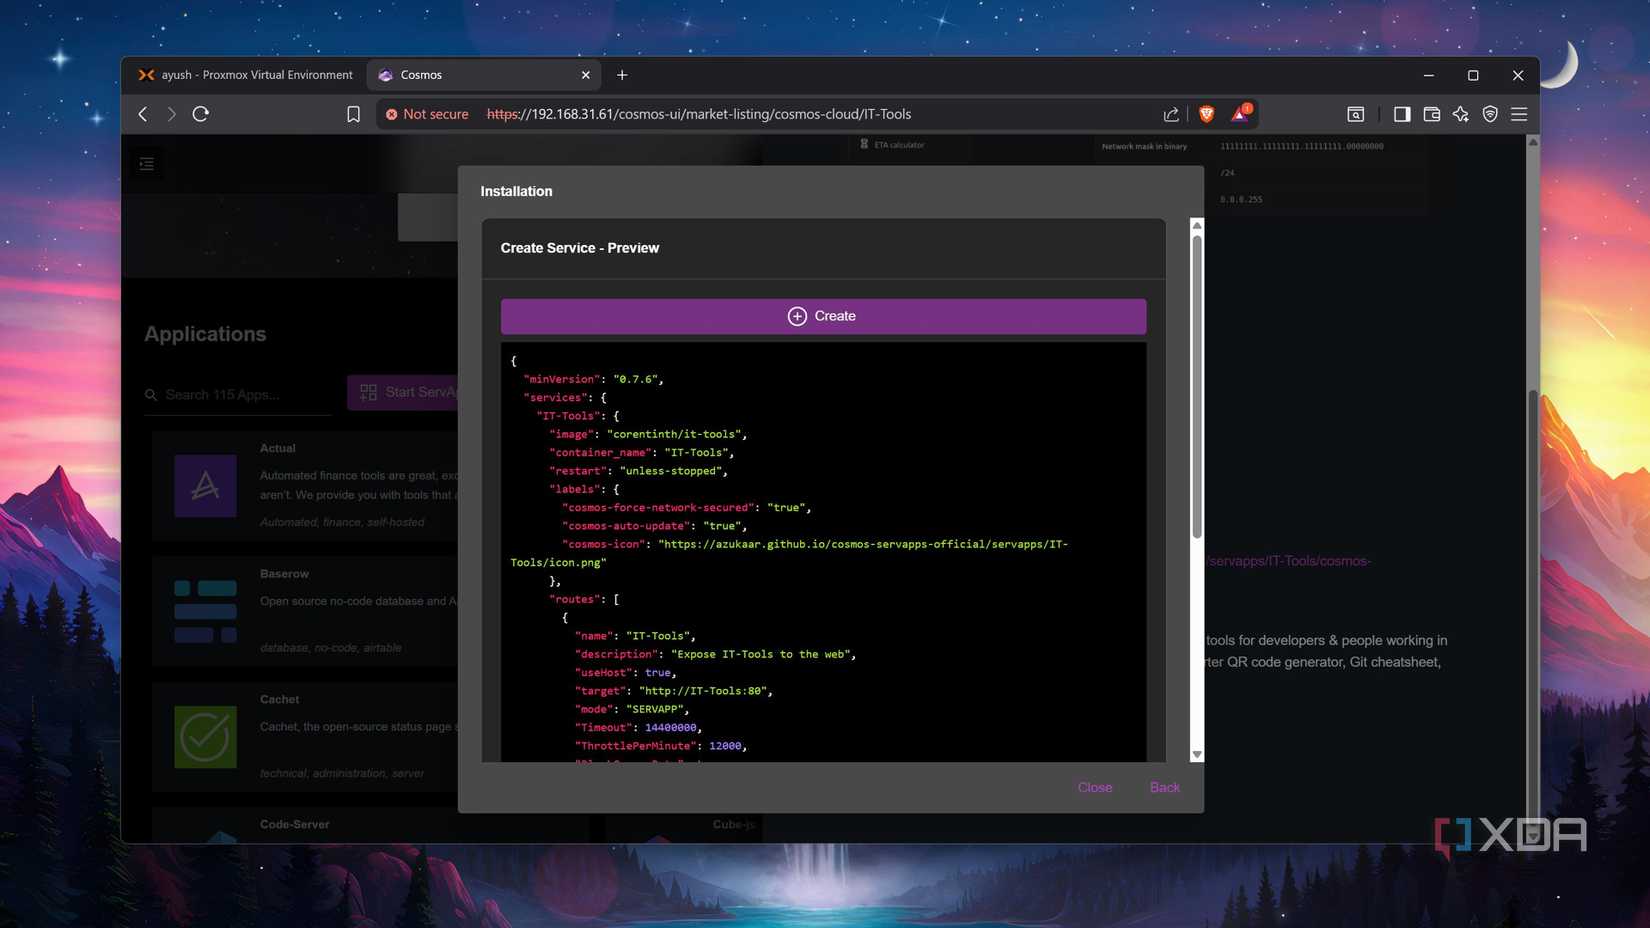Open Brave Shields lion icon
1650x928 pixels.
click(1206, 114)
